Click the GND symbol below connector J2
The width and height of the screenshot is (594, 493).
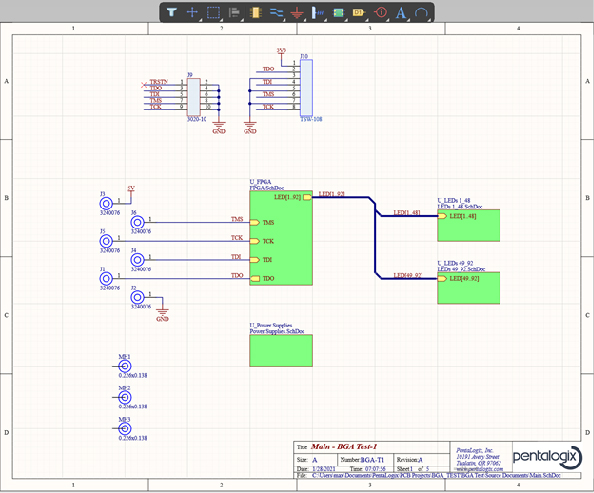point(163,315)
